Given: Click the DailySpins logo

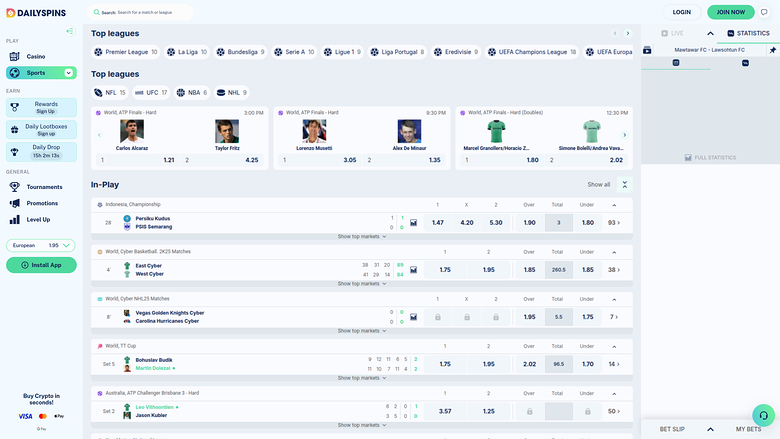Looking at the screenshot, I should click(36, 13).
